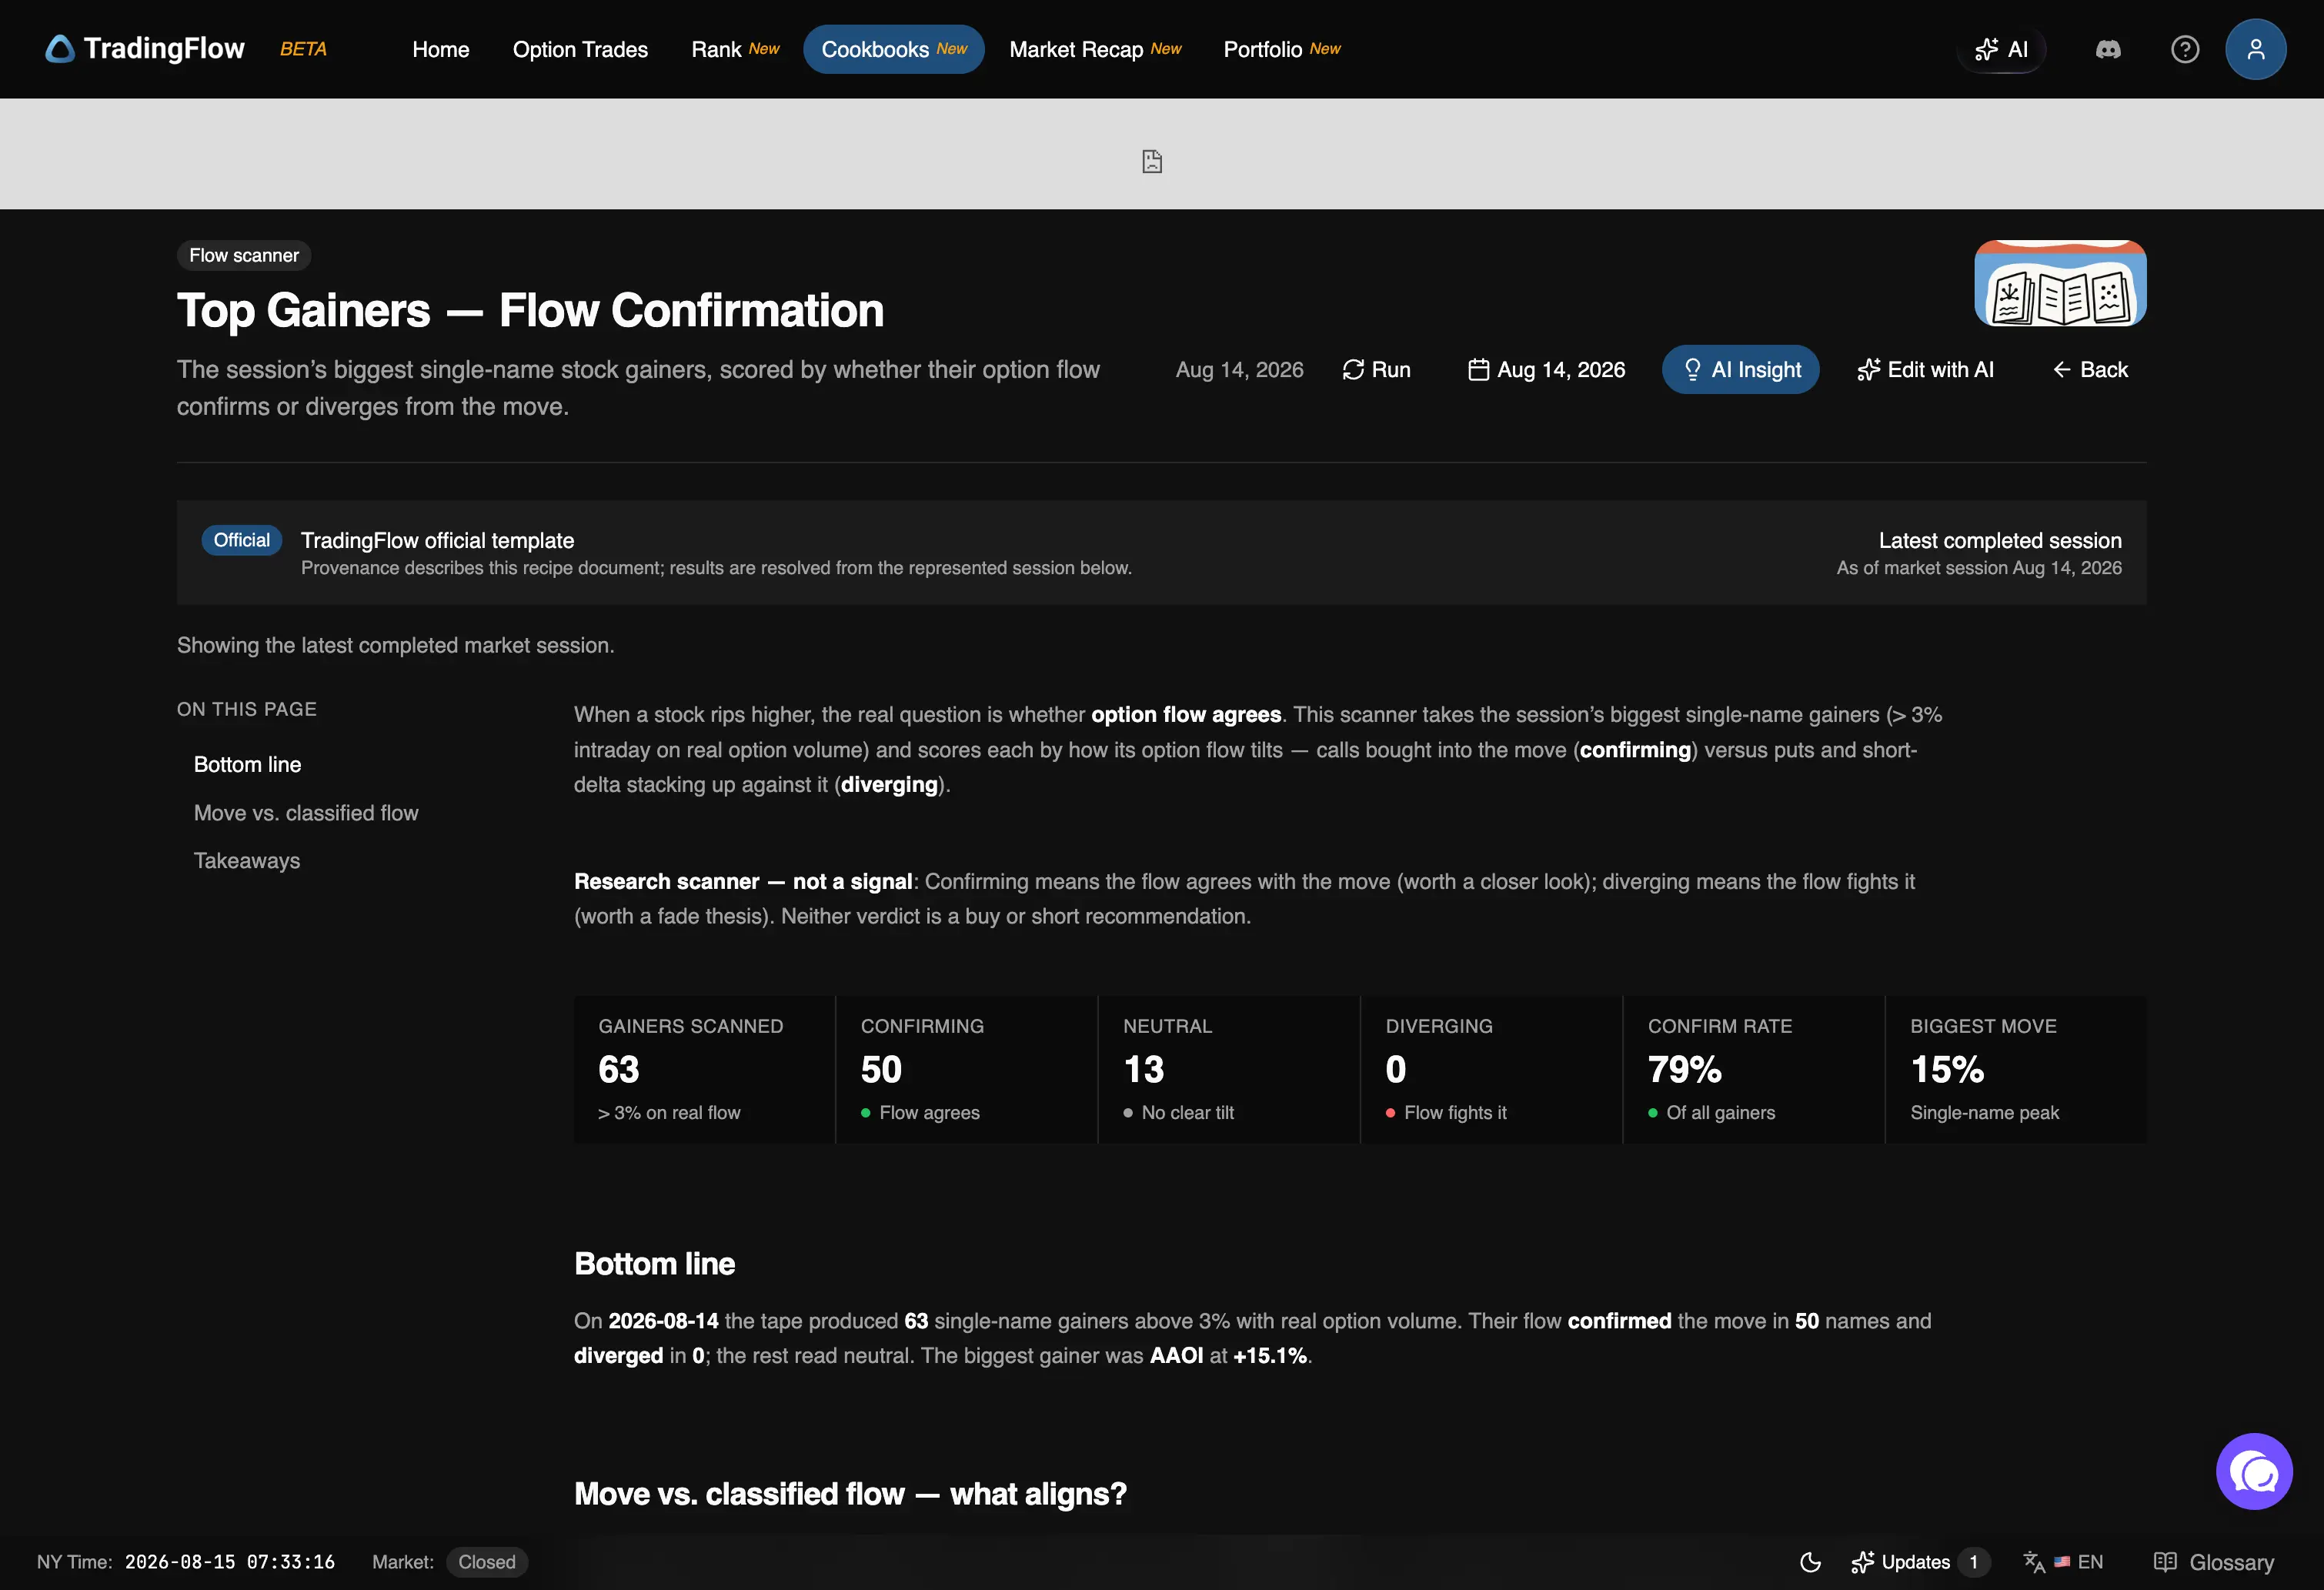
Task: Click the Diverging 0 card
Action: click(x=1491, y=1069)
